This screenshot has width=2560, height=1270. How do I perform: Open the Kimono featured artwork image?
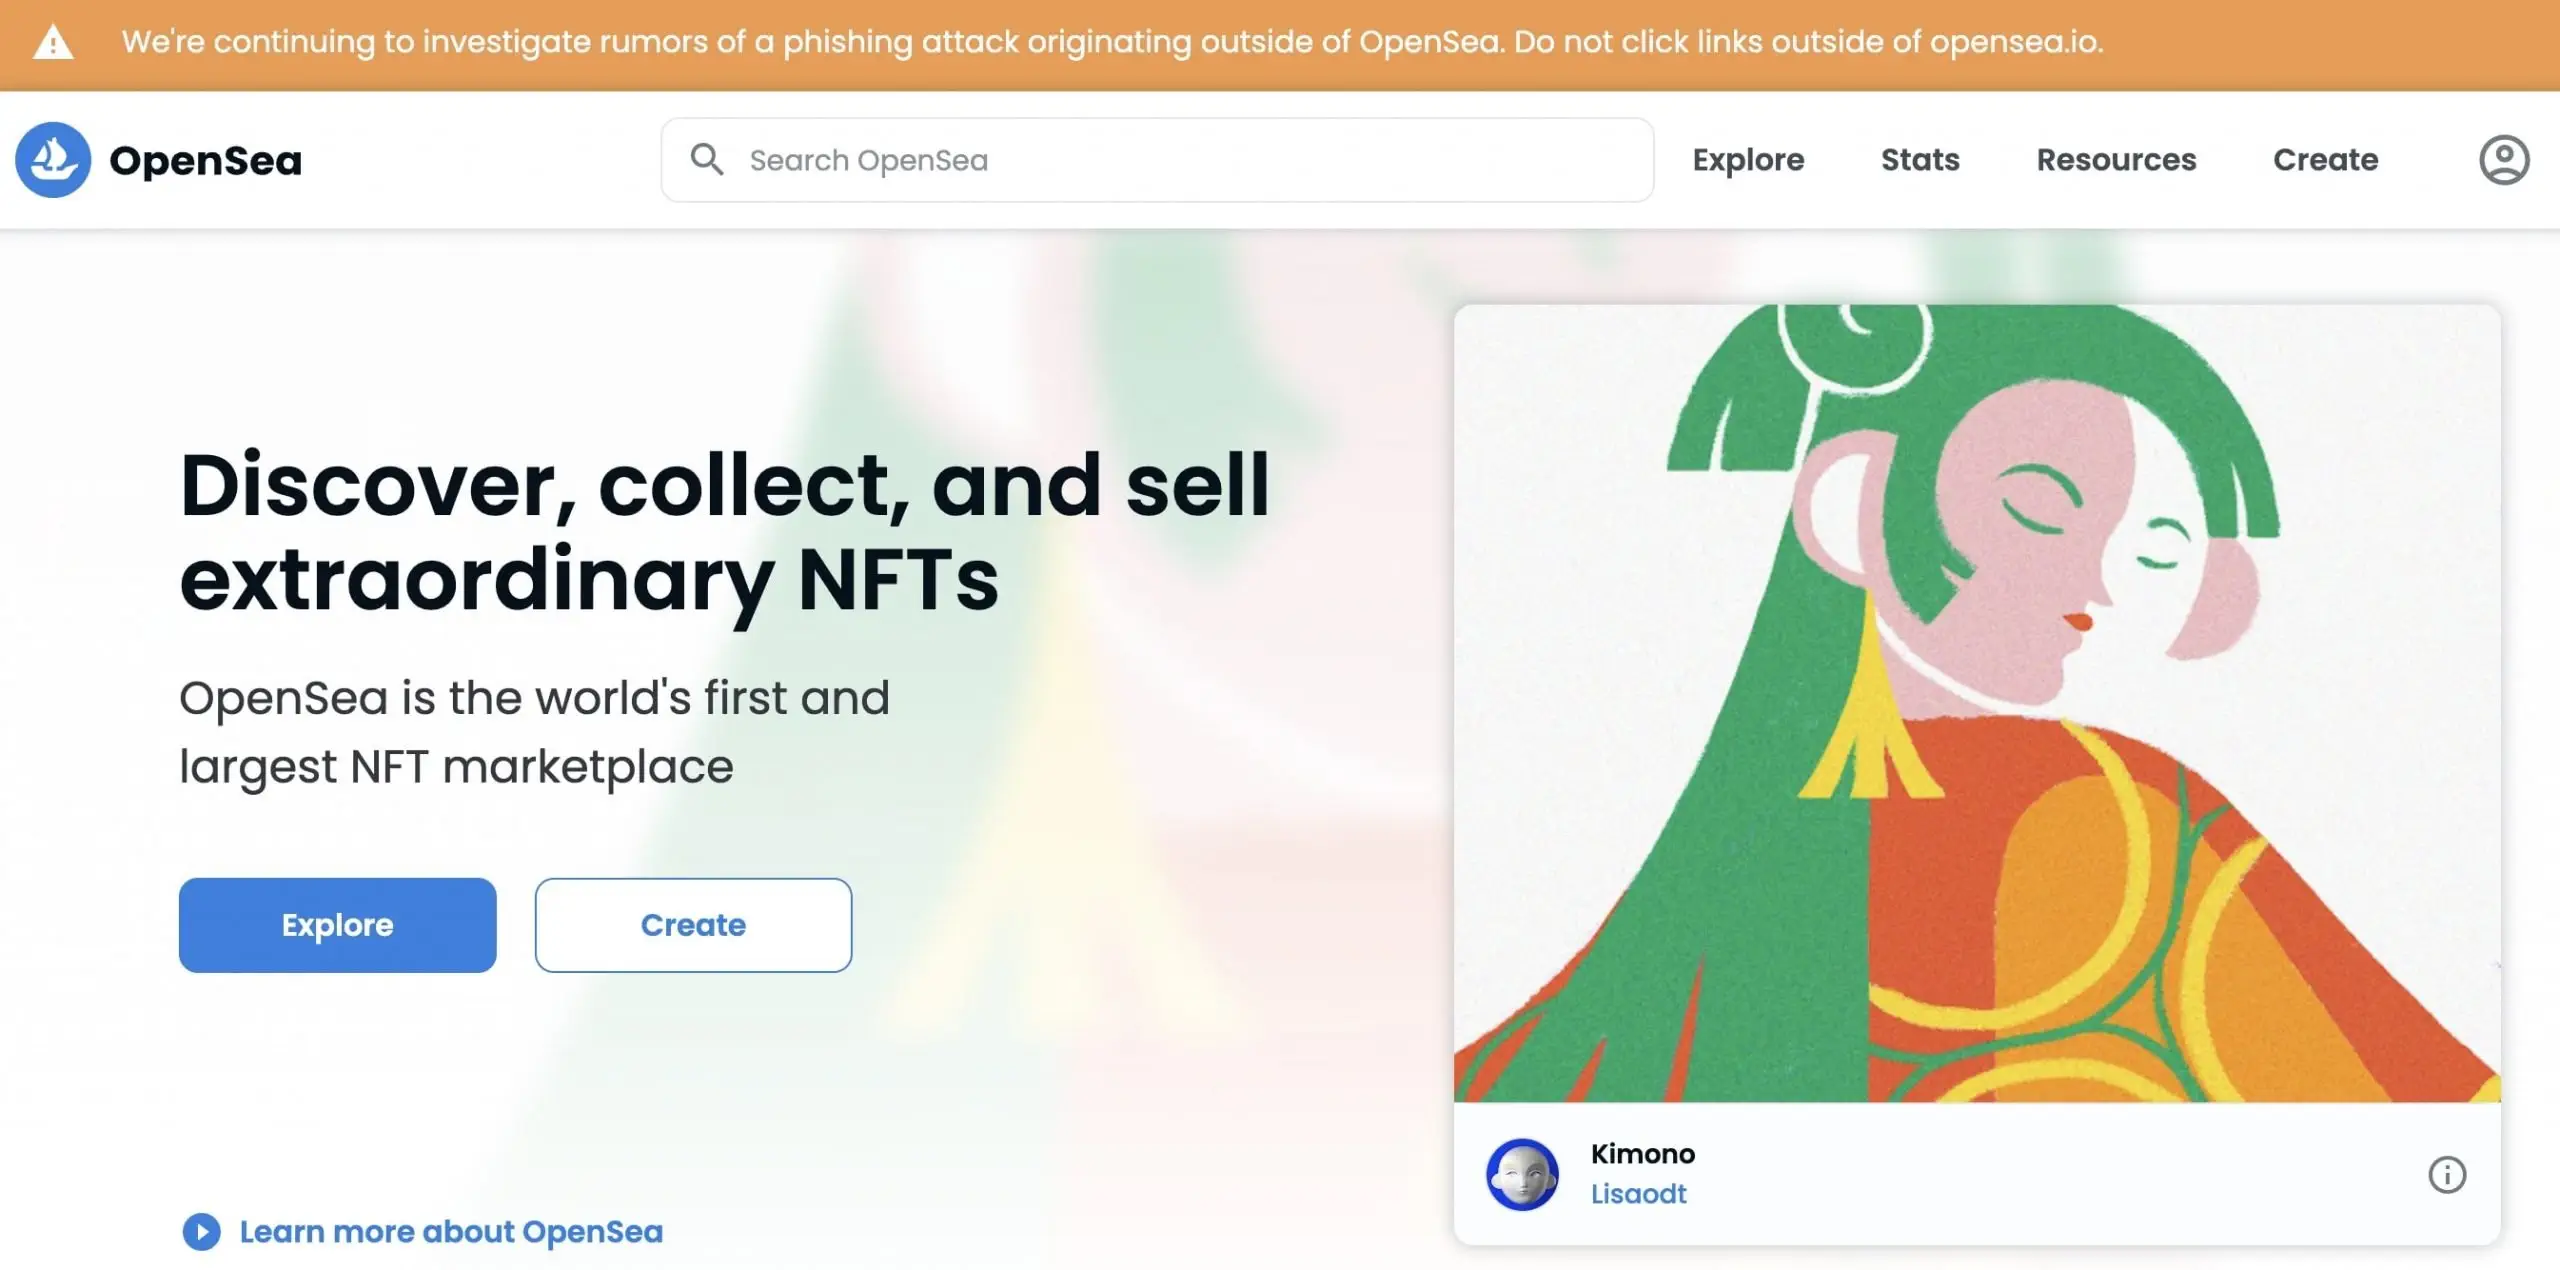1977,703
